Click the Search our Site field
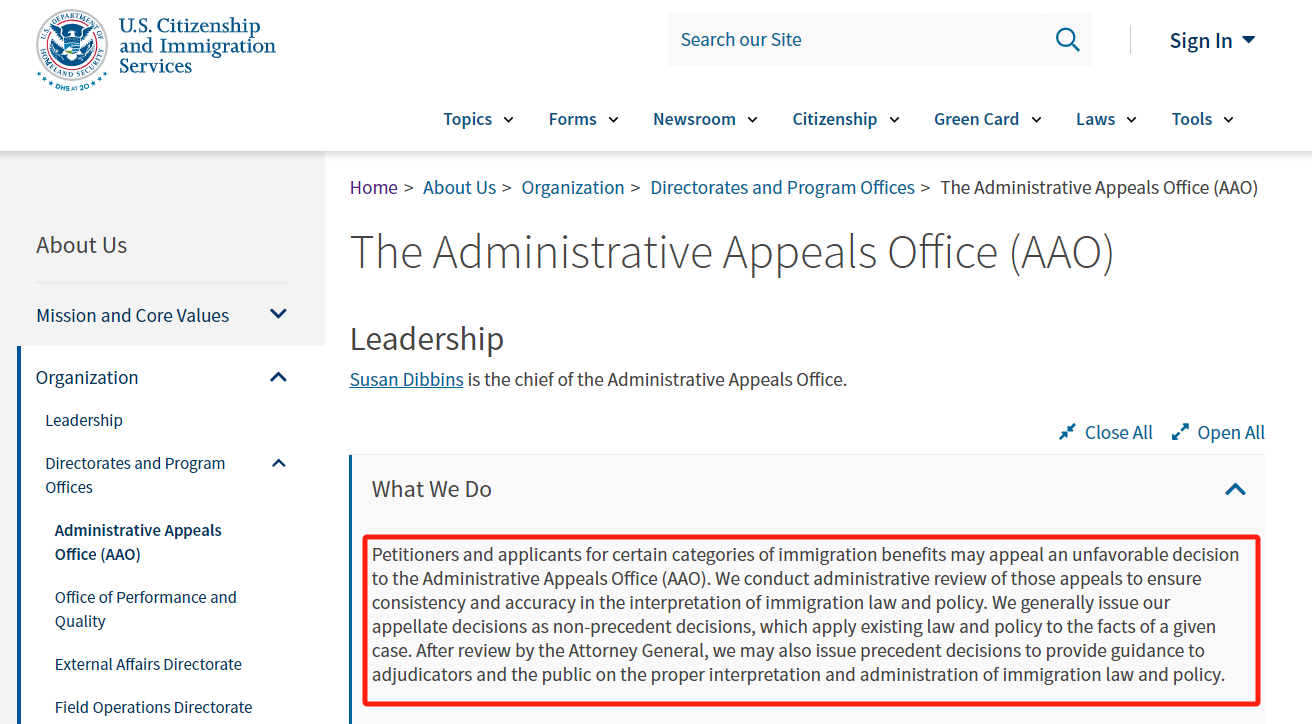 pos(860,40)
